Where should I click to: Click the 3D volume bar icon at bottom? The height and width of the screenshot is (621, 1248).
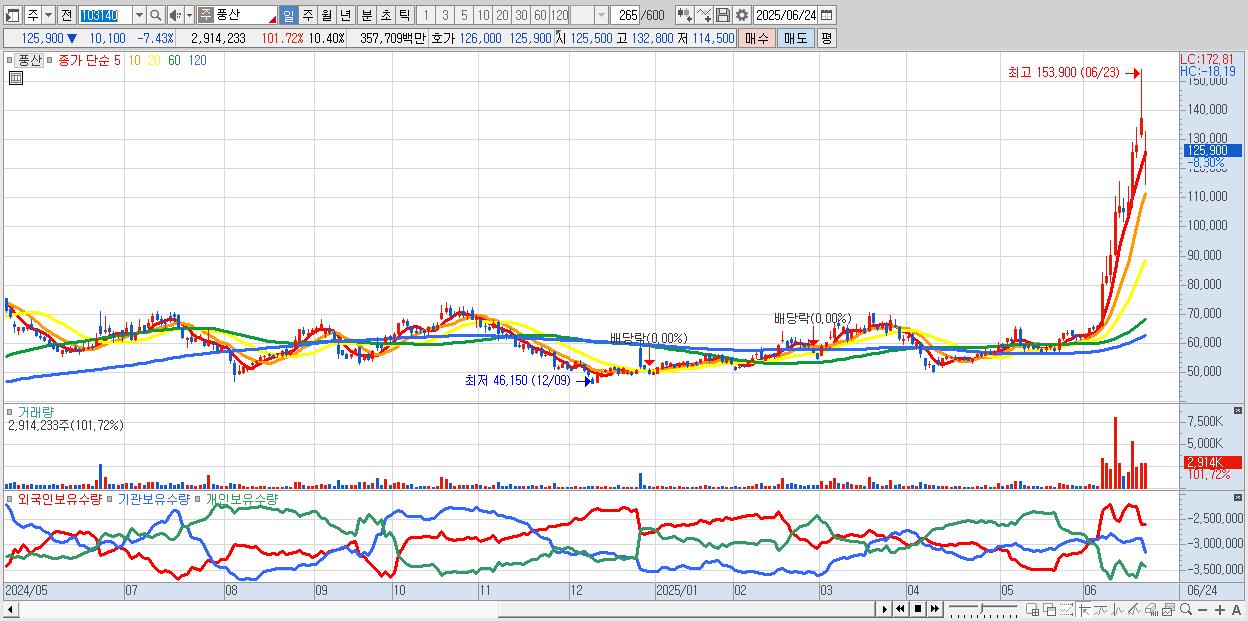tap(1152, 609)
